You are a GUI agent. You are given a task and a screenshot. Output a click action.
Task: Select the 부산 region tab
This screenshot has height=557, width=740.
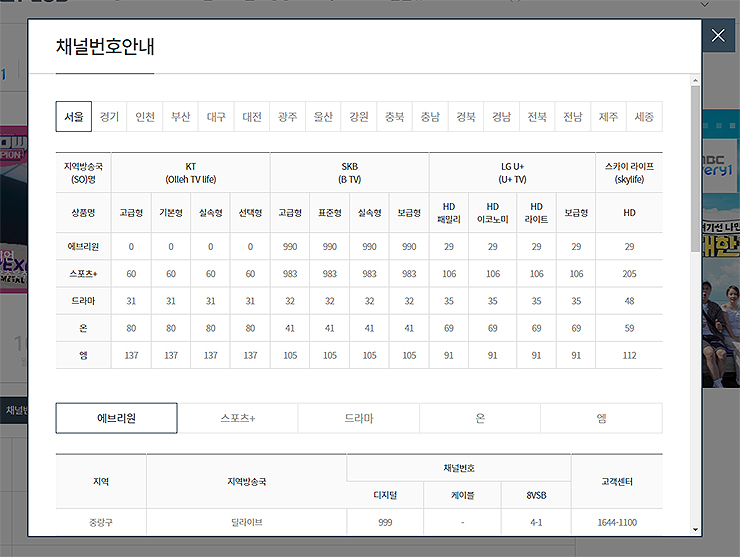coord(181,117)
